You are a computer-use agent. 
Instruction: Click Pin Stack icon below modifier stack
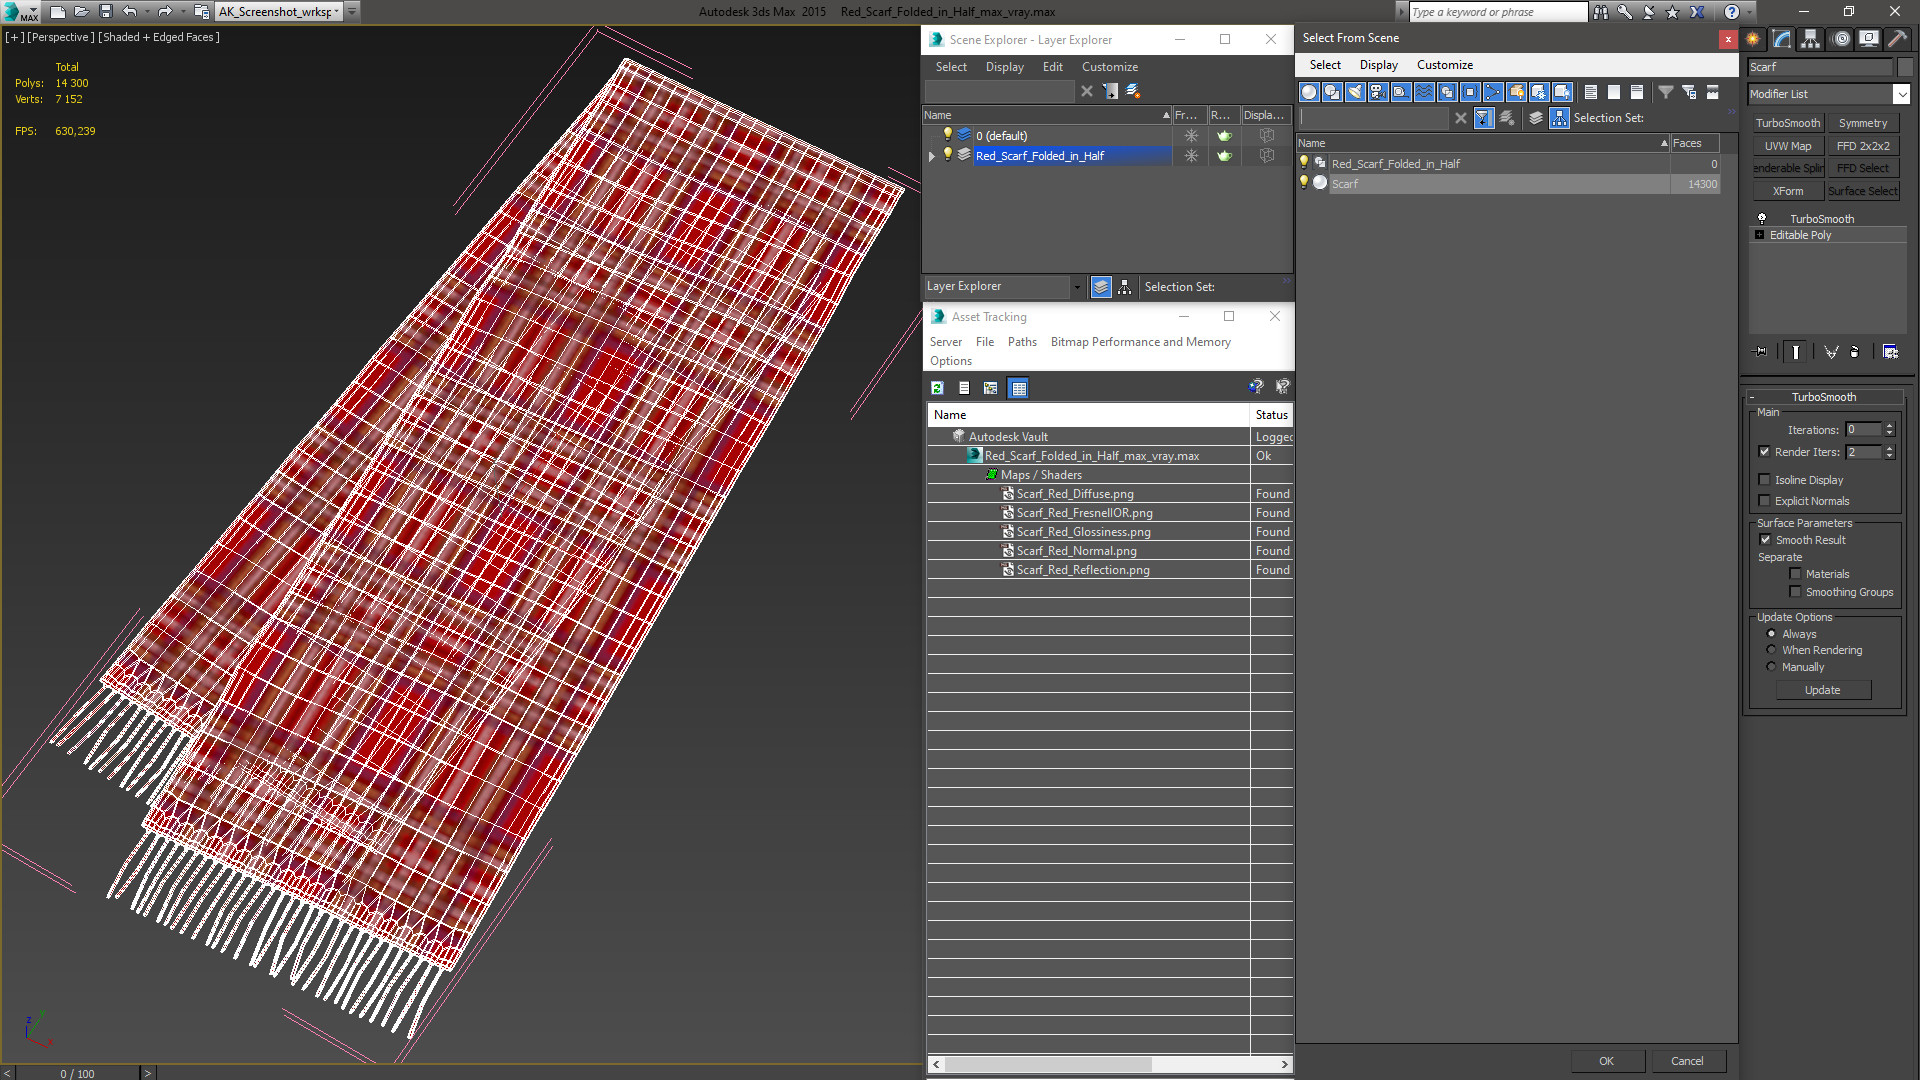1761,352
